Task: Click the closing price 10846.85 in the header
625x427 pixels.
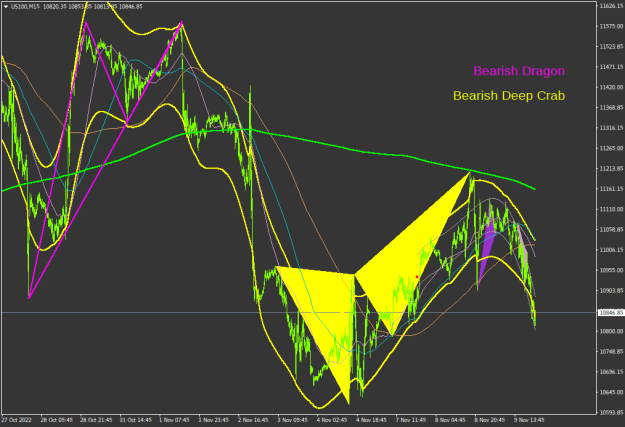Action: tap(130, 6)
